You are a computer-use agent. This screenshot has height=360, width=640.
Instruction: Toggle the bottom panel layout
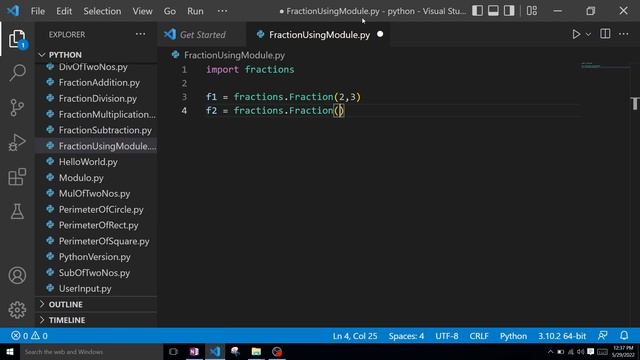tap(493, 11)
